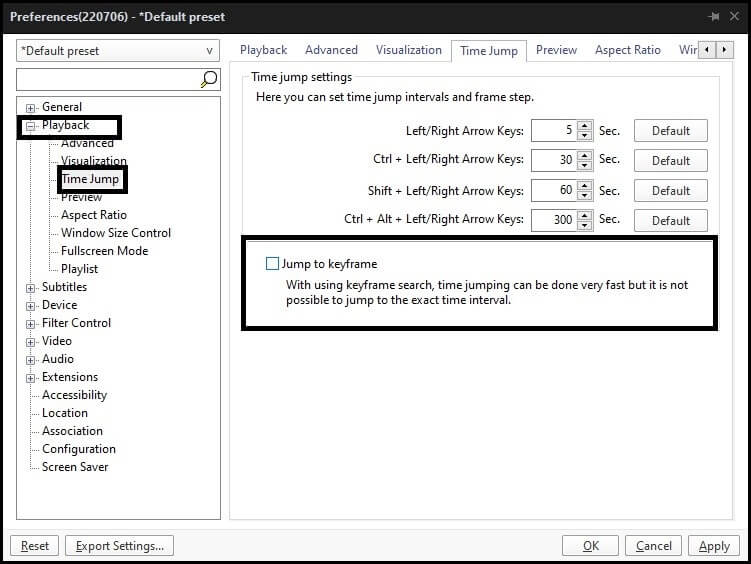Confirm with the OK button
This screenshot has width=751, height=564.
591,546
